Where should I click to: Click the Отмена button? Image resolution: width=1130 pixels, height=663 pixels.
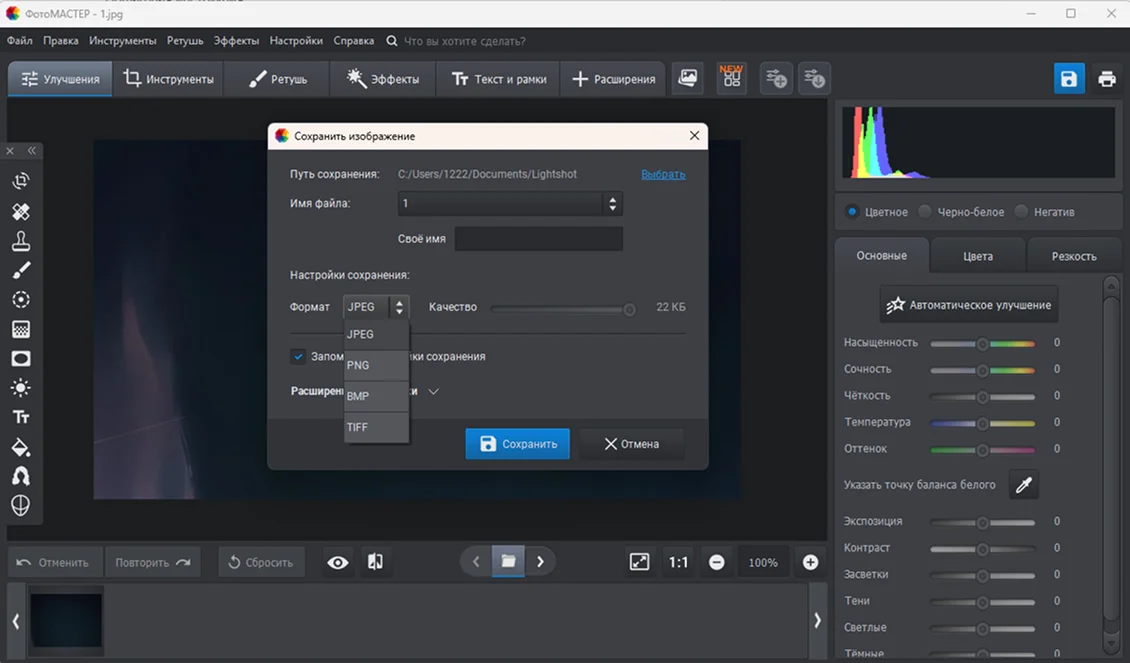pyautogui.click(x=631, y=444)
